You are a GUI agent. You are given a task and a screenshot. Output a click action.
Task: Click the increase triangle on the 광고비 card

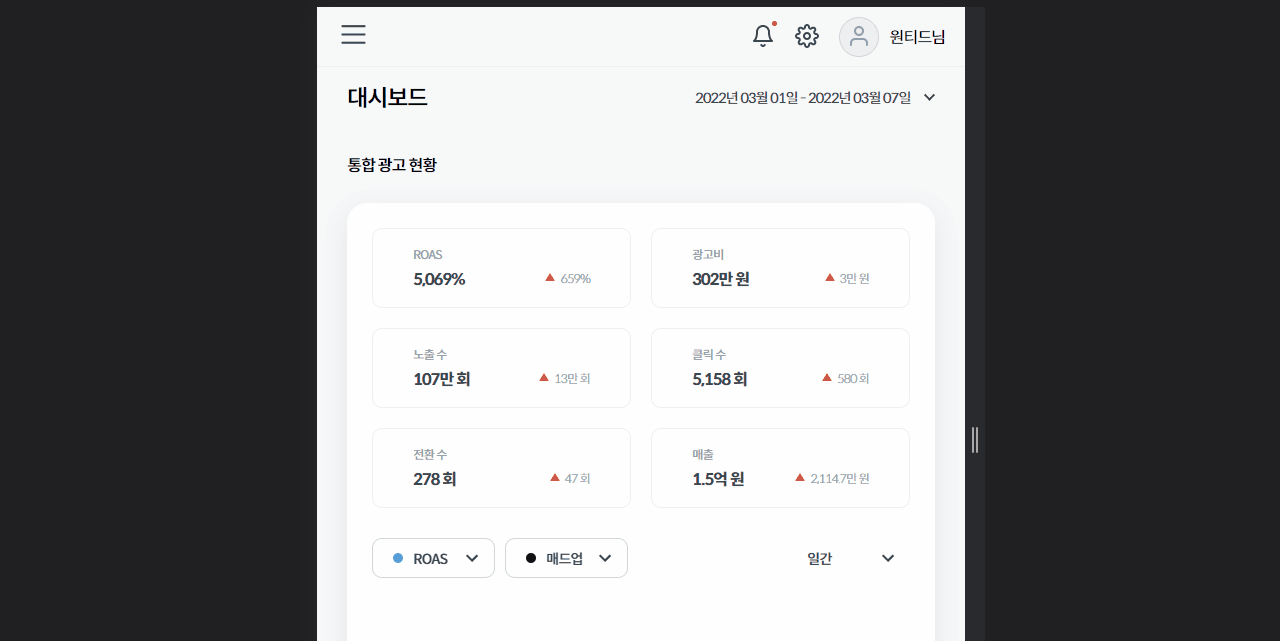click(828, 278)
